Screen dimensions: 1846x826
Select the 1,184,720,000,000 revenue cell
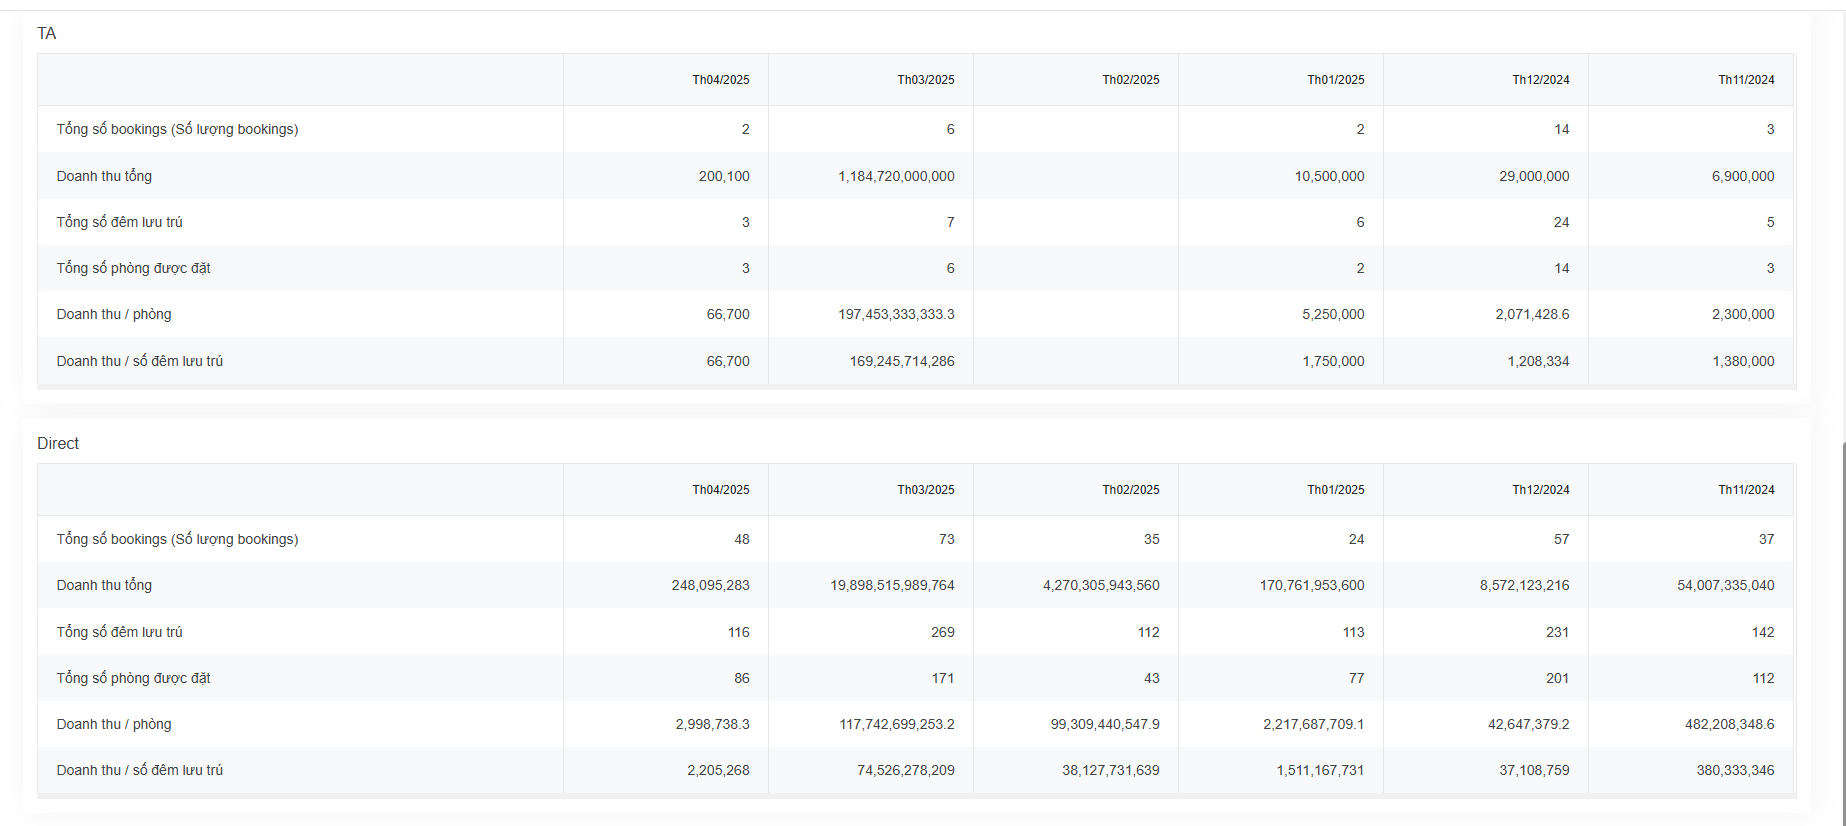point(896,176)
